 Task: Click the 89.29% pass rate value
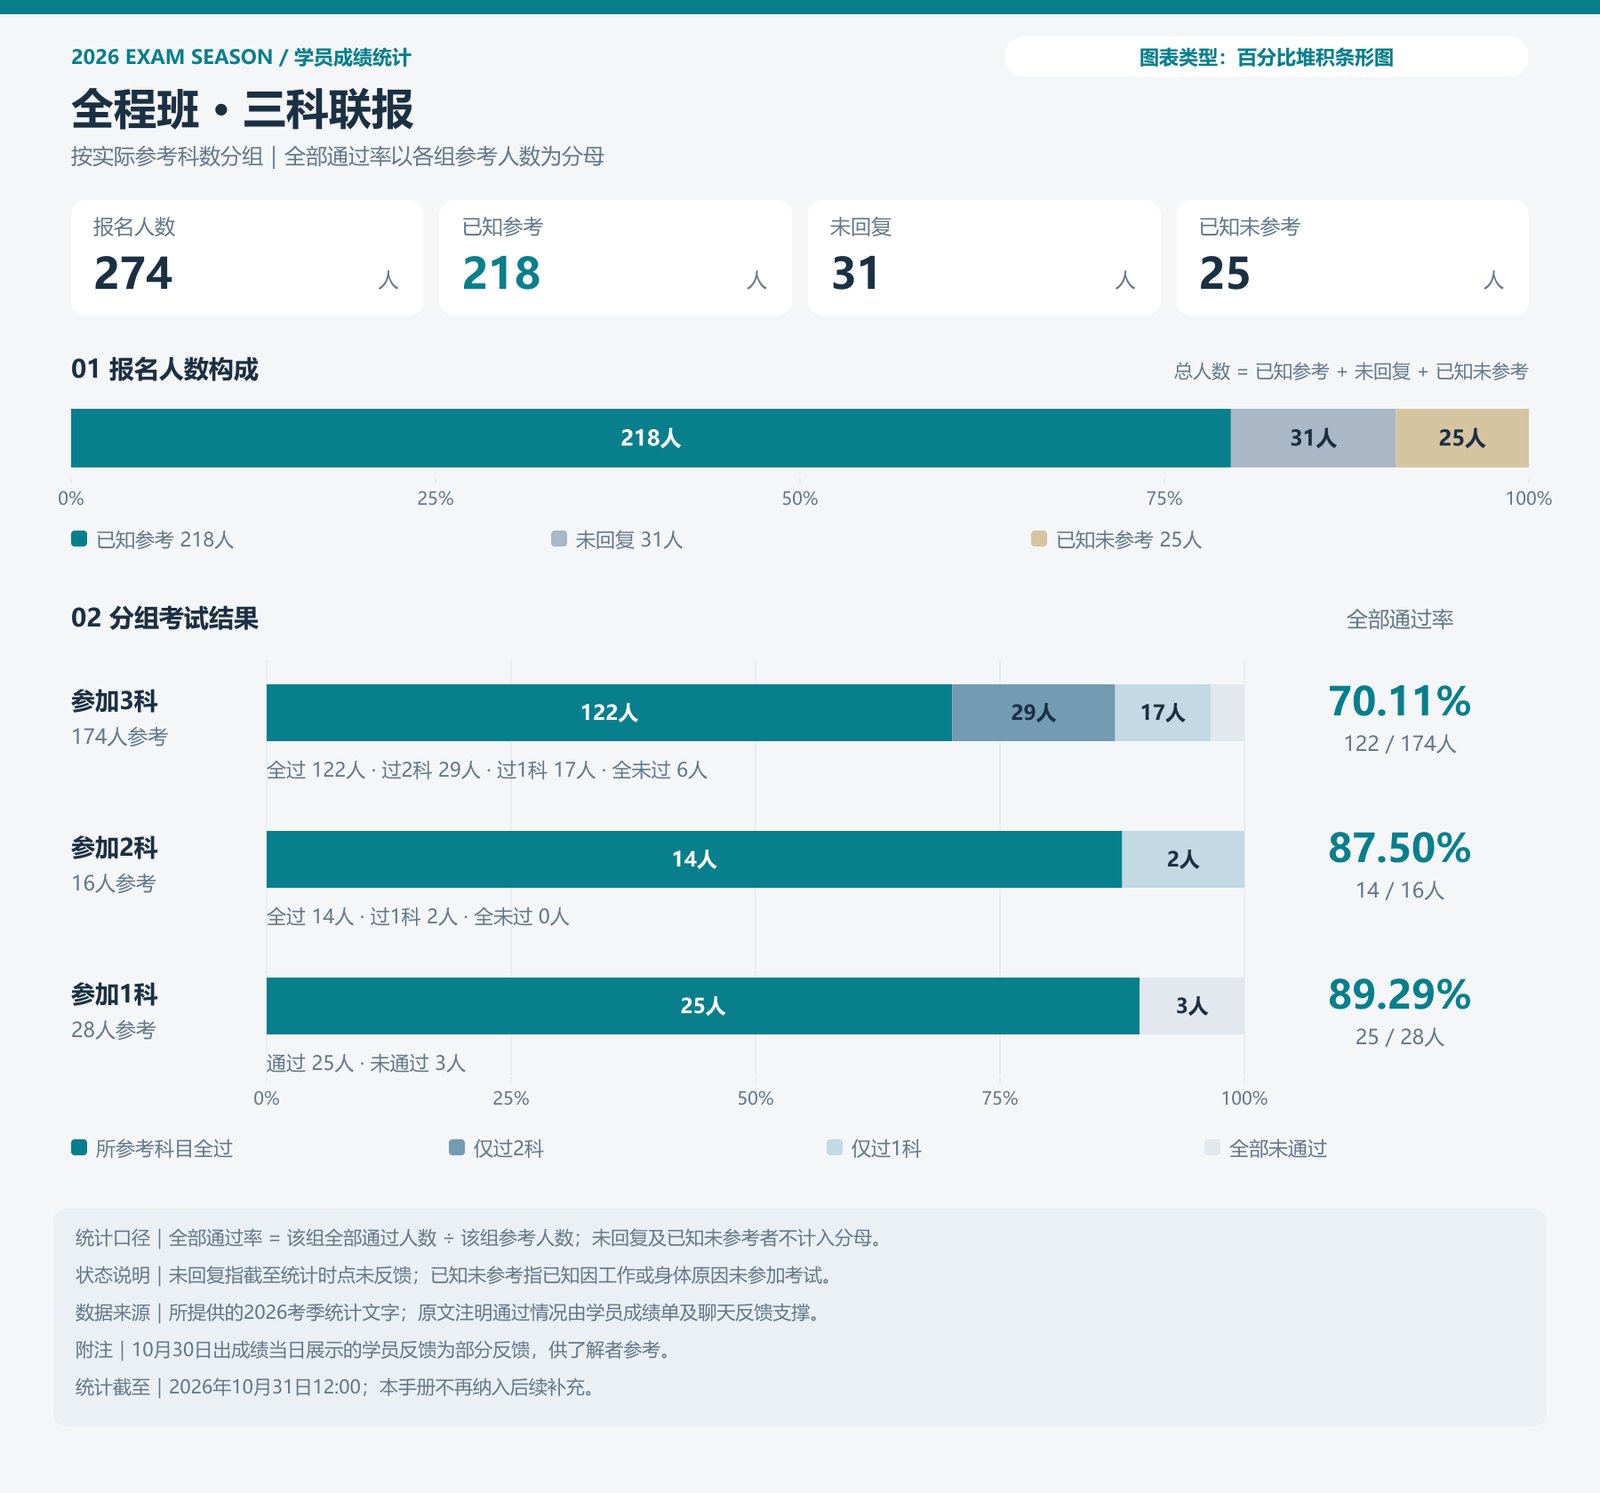pos(1399,995)
